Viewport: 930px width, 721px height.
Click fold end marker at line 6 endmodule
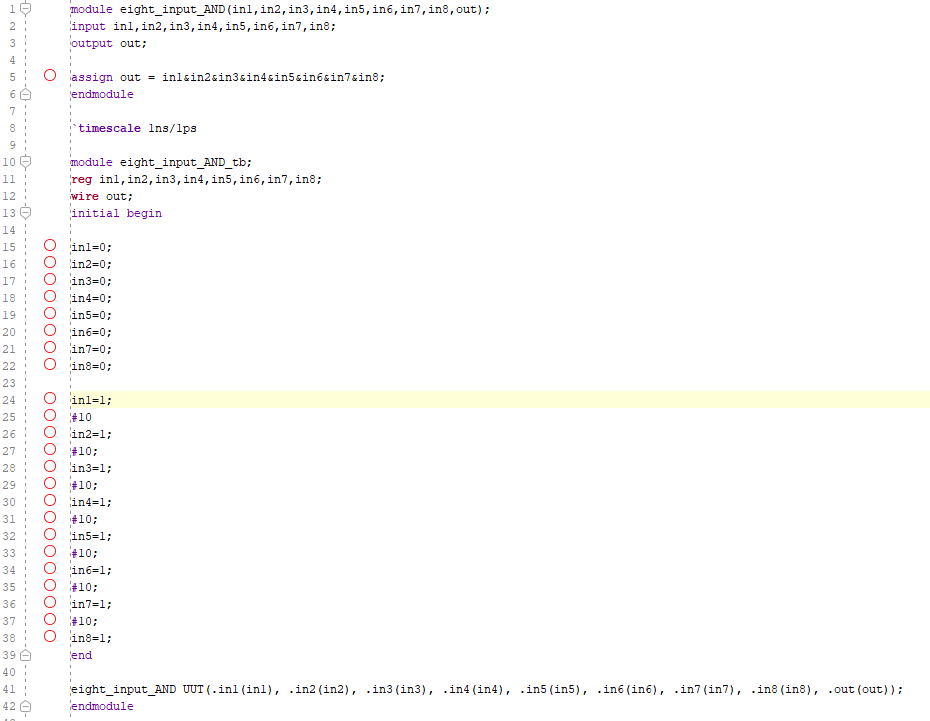tap(26, 94)
